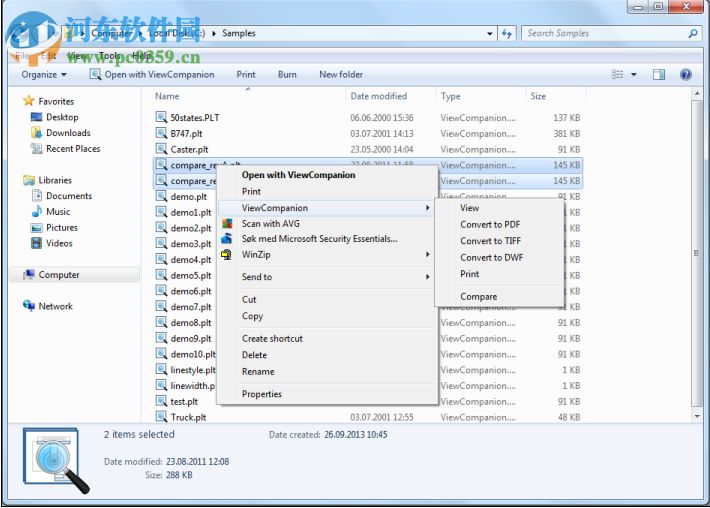710x508 pixels.
Task: Click the search magnifier icon
Action: pos(693,33)
